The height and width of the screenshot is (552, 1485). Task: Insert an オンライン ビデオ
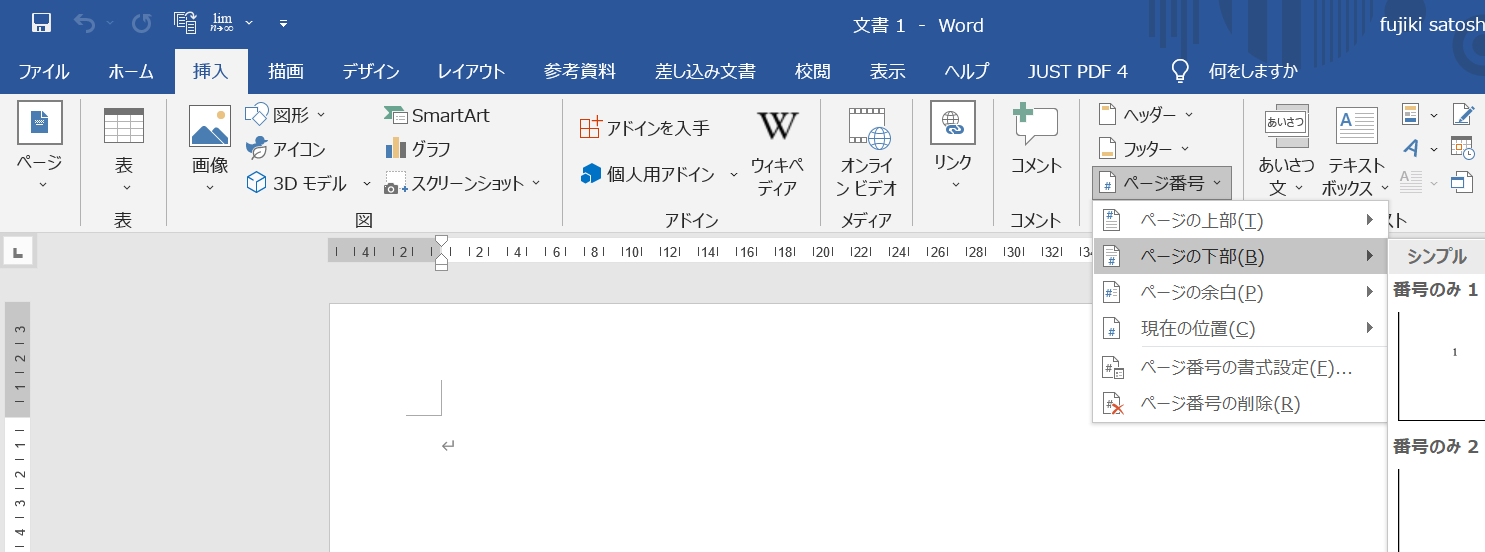point(867,150)
